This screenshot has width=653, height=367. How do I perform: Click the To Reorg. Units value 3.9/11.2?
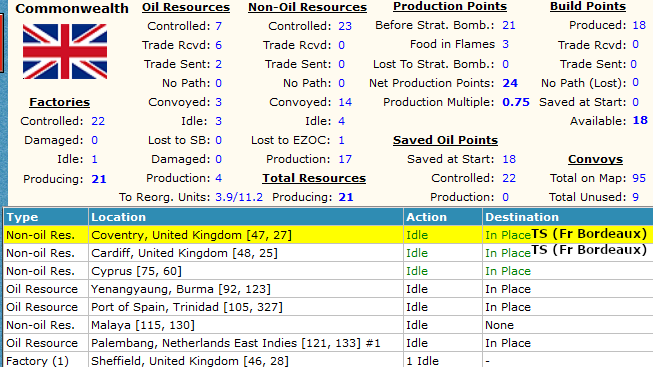(x=239, y=197)
